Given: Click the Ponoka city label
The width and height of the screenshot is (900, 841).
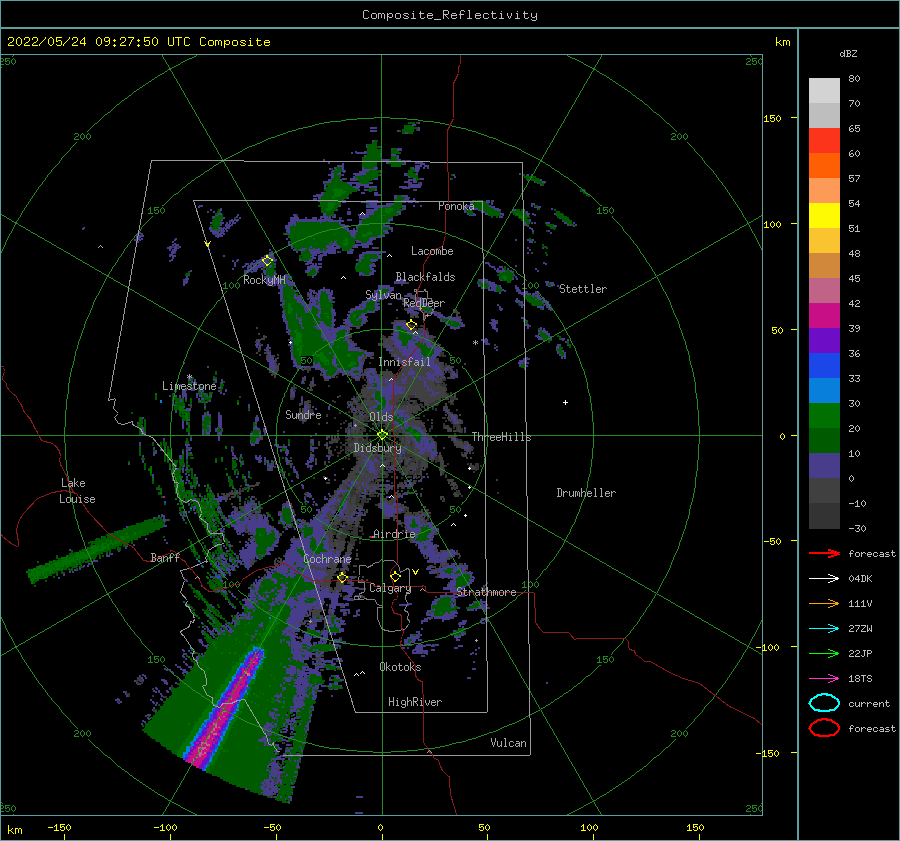Looking at the screenshot, I should pos(456,206).
